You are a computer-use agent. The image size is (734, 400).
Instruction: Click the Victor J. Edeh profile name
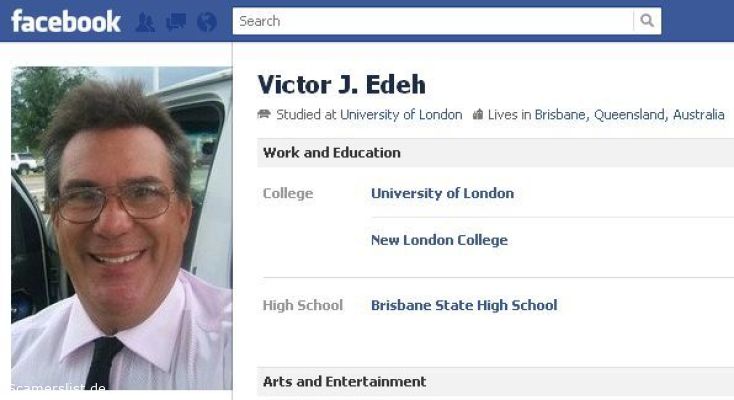342,85
